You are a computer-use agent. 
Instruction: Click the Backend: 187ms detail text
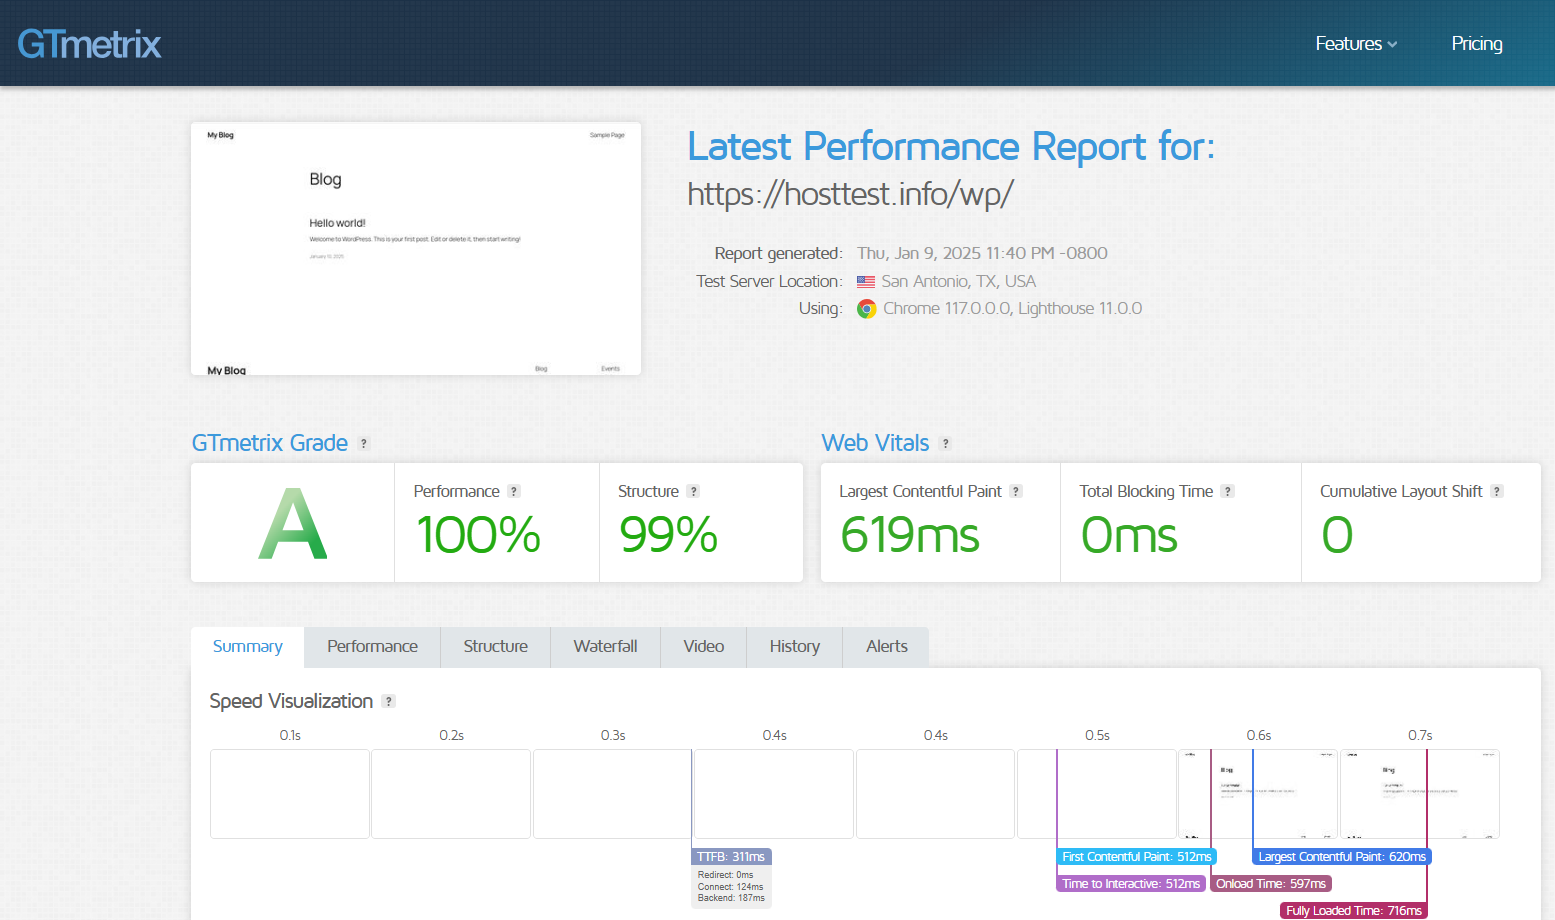[731, 898]
